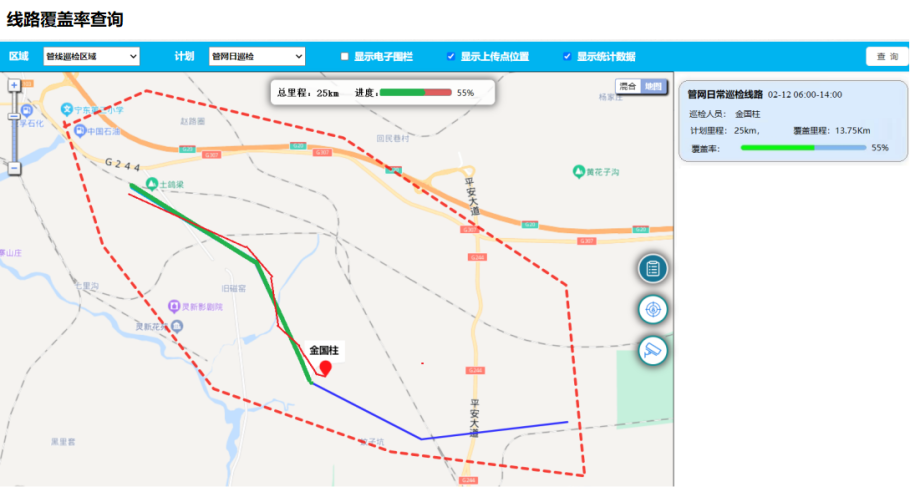Expand the 计划 dropdown showing 管网日巡检
Image resolution: width=910 pixels, height=487 pixels.
(x=256, y=57)
